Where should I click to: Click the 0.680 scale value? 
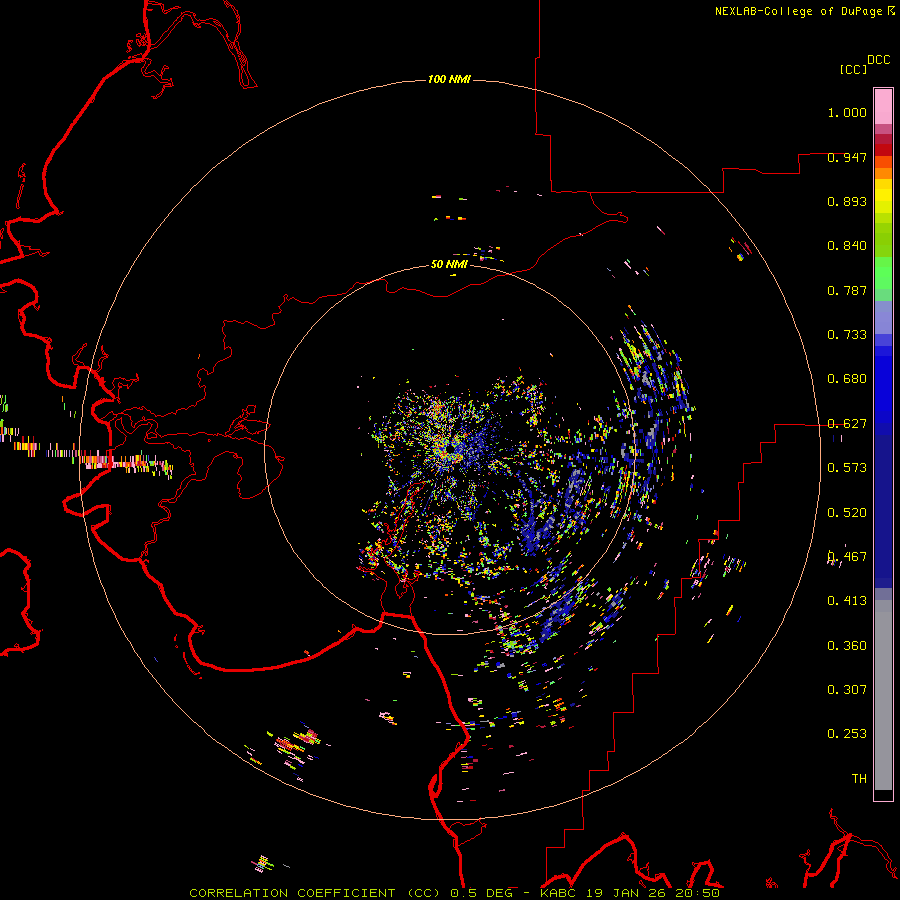point(847,379)
